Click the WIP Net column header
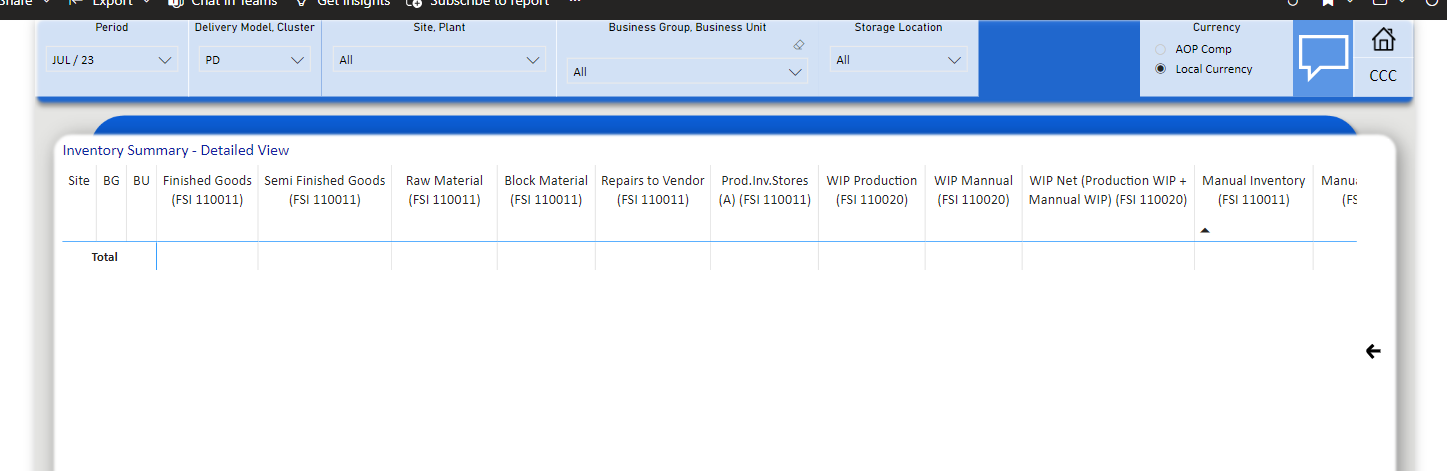The width and height of the screenshot is (1447, 471). click(1108, 190)
